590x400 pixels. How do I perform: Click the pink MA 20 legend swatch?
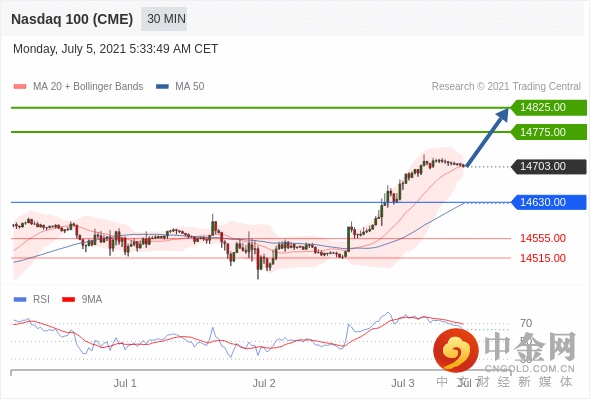[20, 87]
